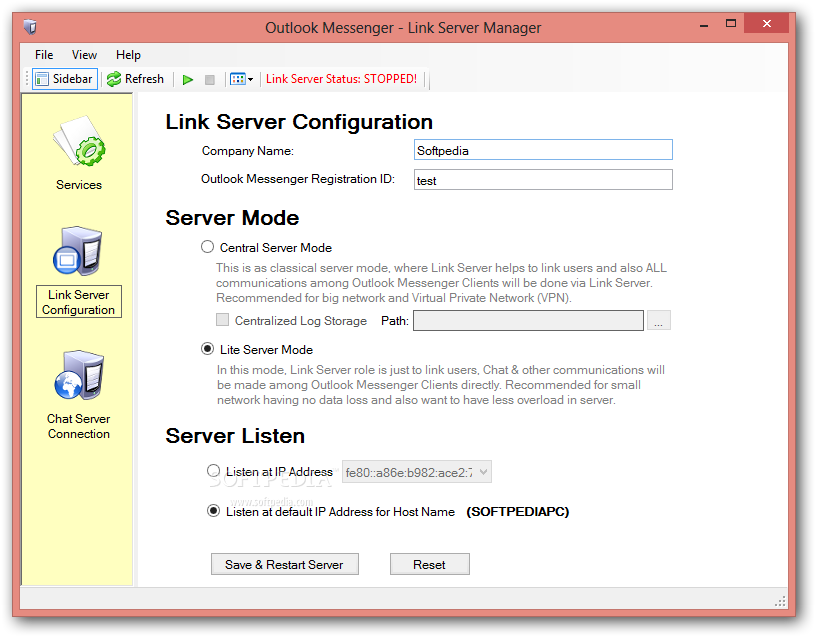Click the Company Name field
This screenshot has height=637, width=816.
(x=543, y=150)
